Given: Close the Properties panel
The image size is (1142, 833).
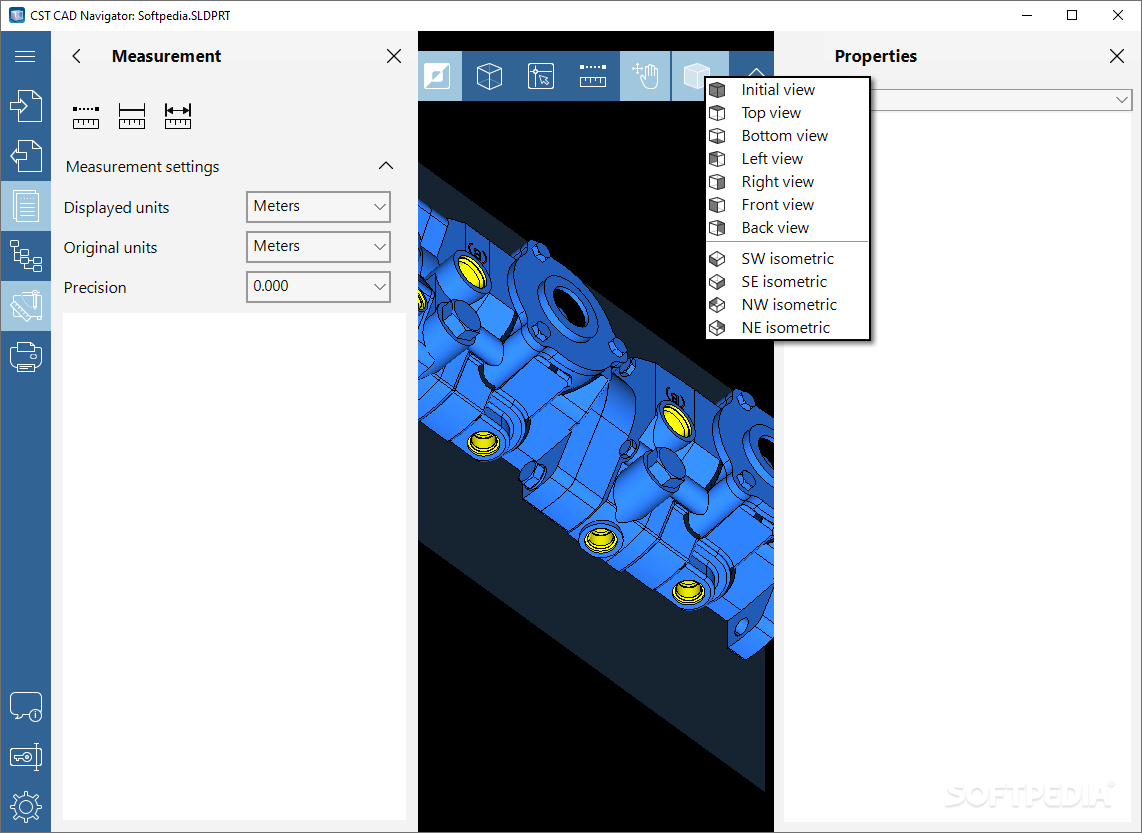Looking at the screenshot, I should point(1117,56).
